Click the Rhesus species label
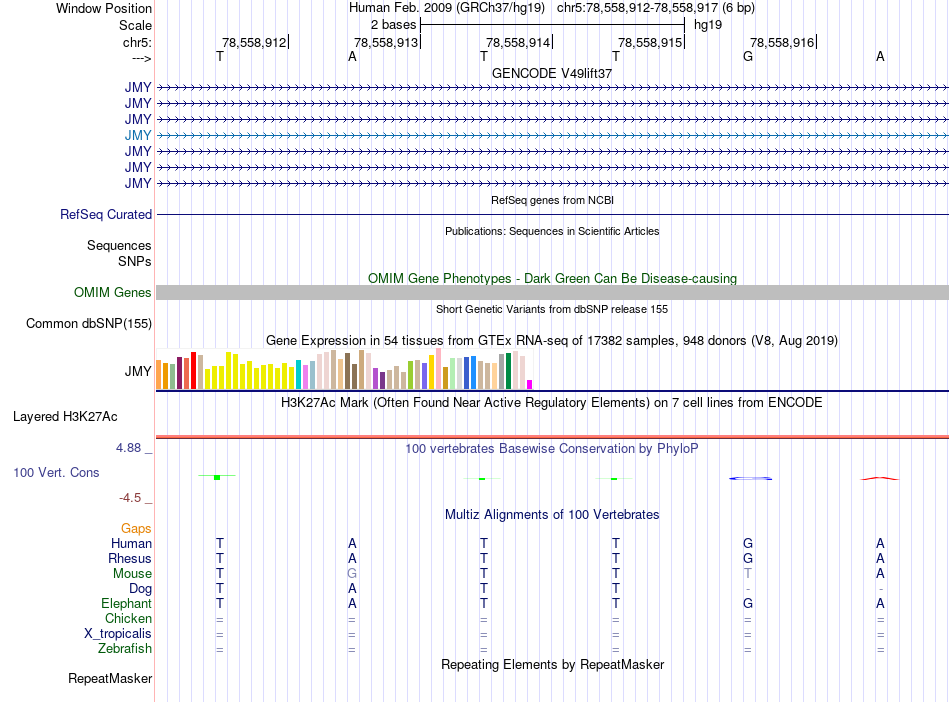950x702 pixels. point(130,558)
